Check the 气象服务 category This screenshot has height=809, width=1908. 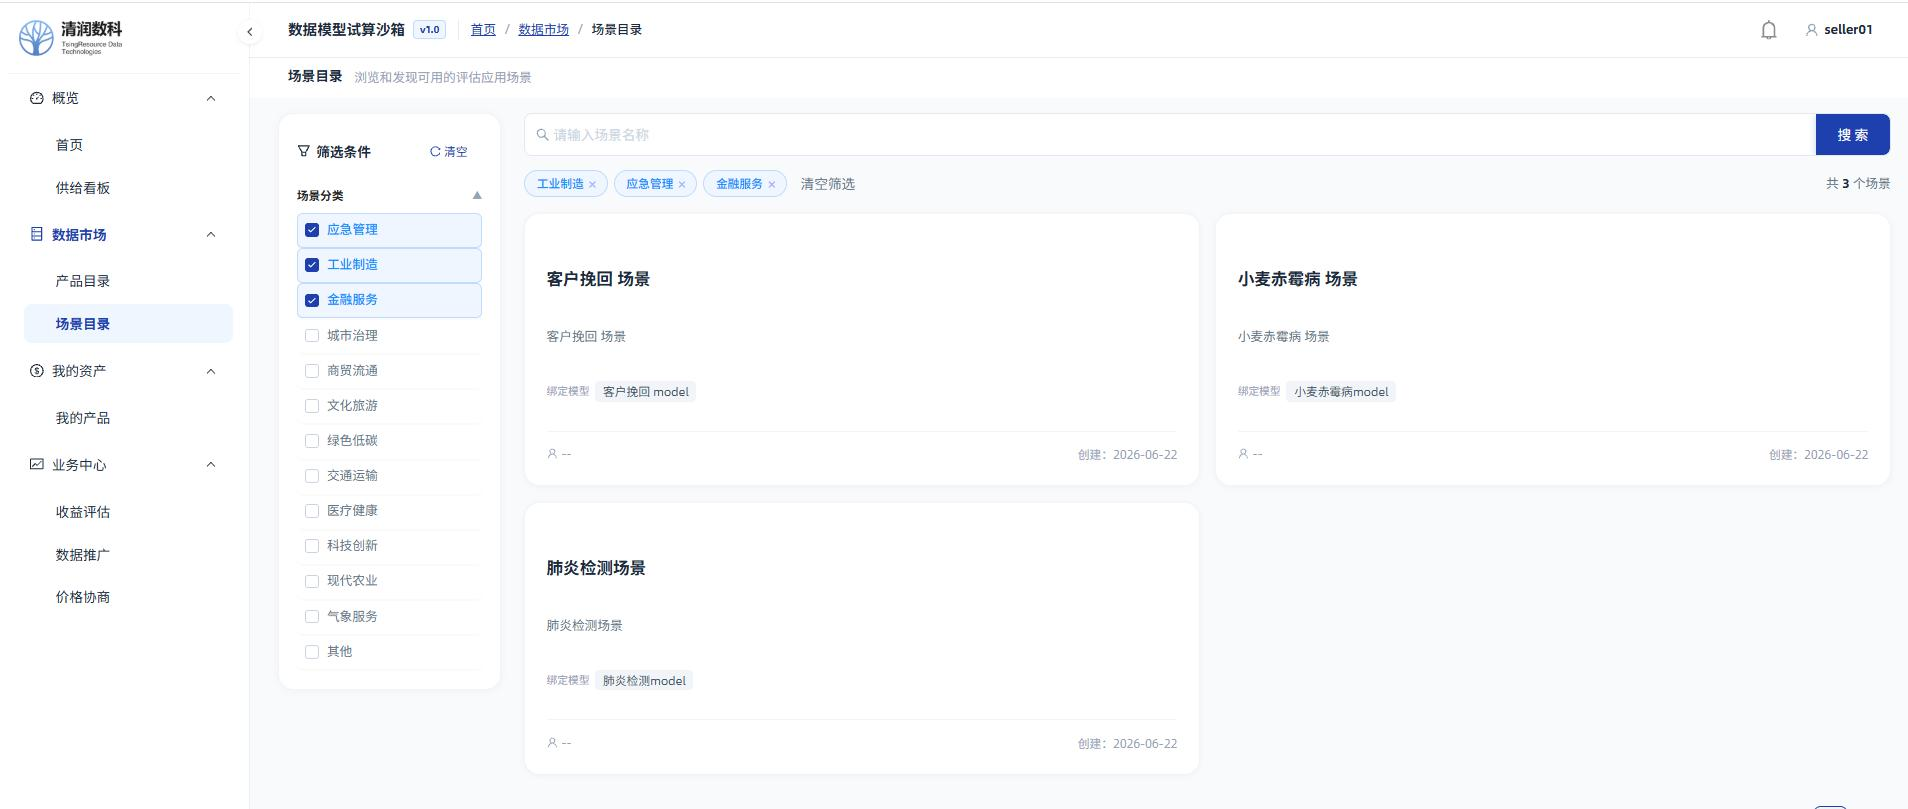[x=312, y=617]
